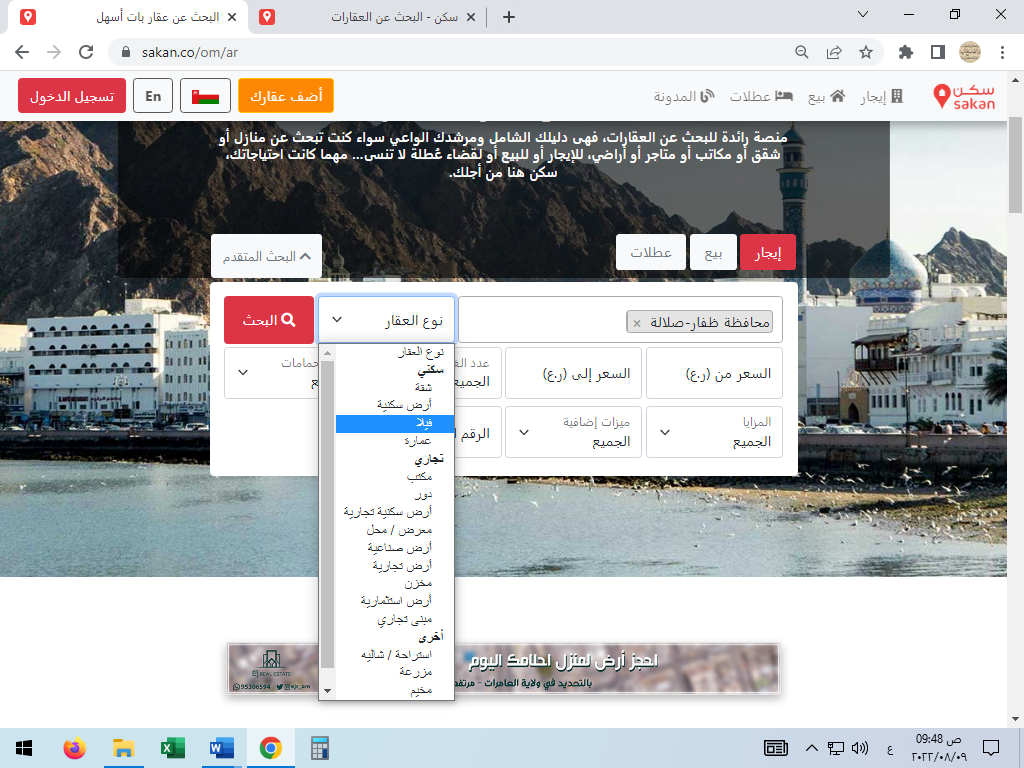The width and height of the screenshot is (1024, 768).
Task: Open the Extensions puzzle icon
Action: [x=906, y=52]
